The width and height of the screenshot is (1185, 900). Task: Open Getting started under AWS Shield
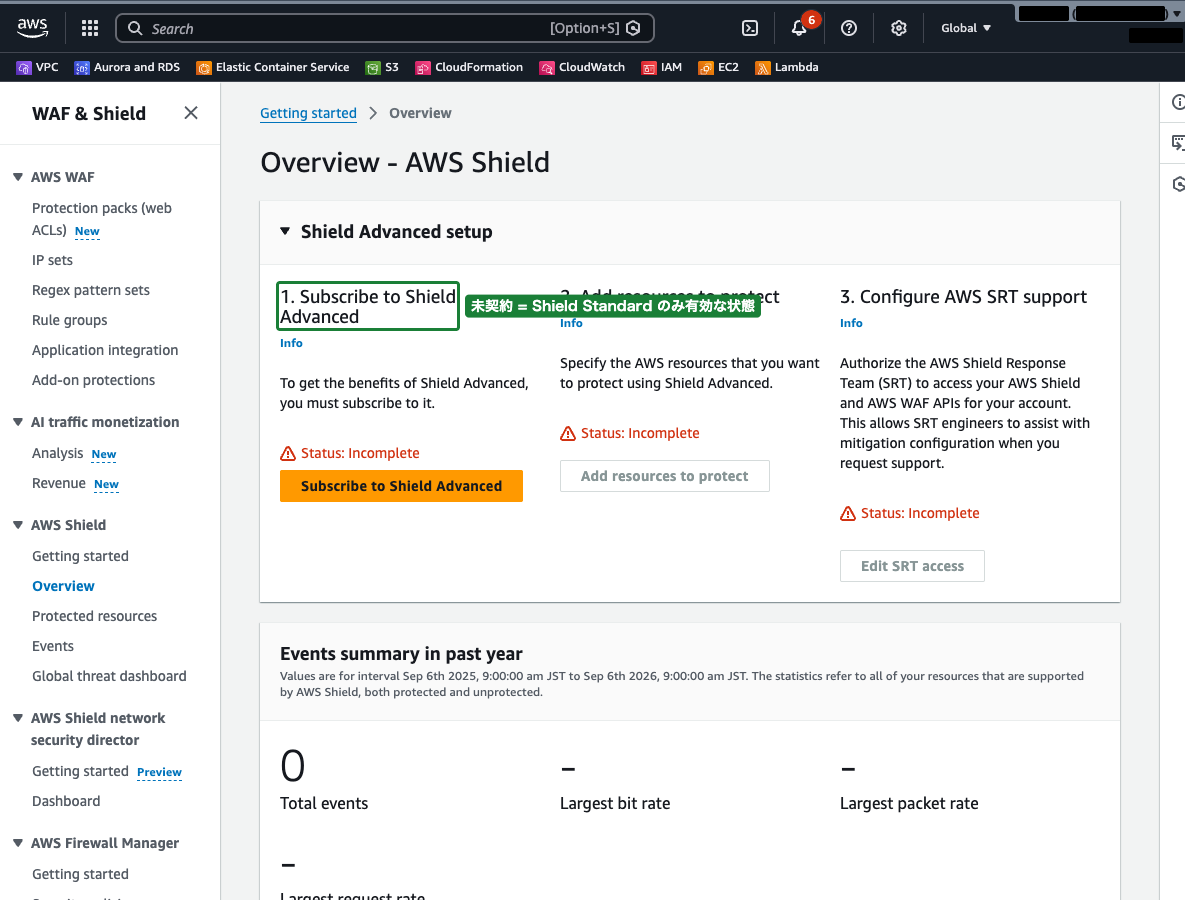click(80, 556)
